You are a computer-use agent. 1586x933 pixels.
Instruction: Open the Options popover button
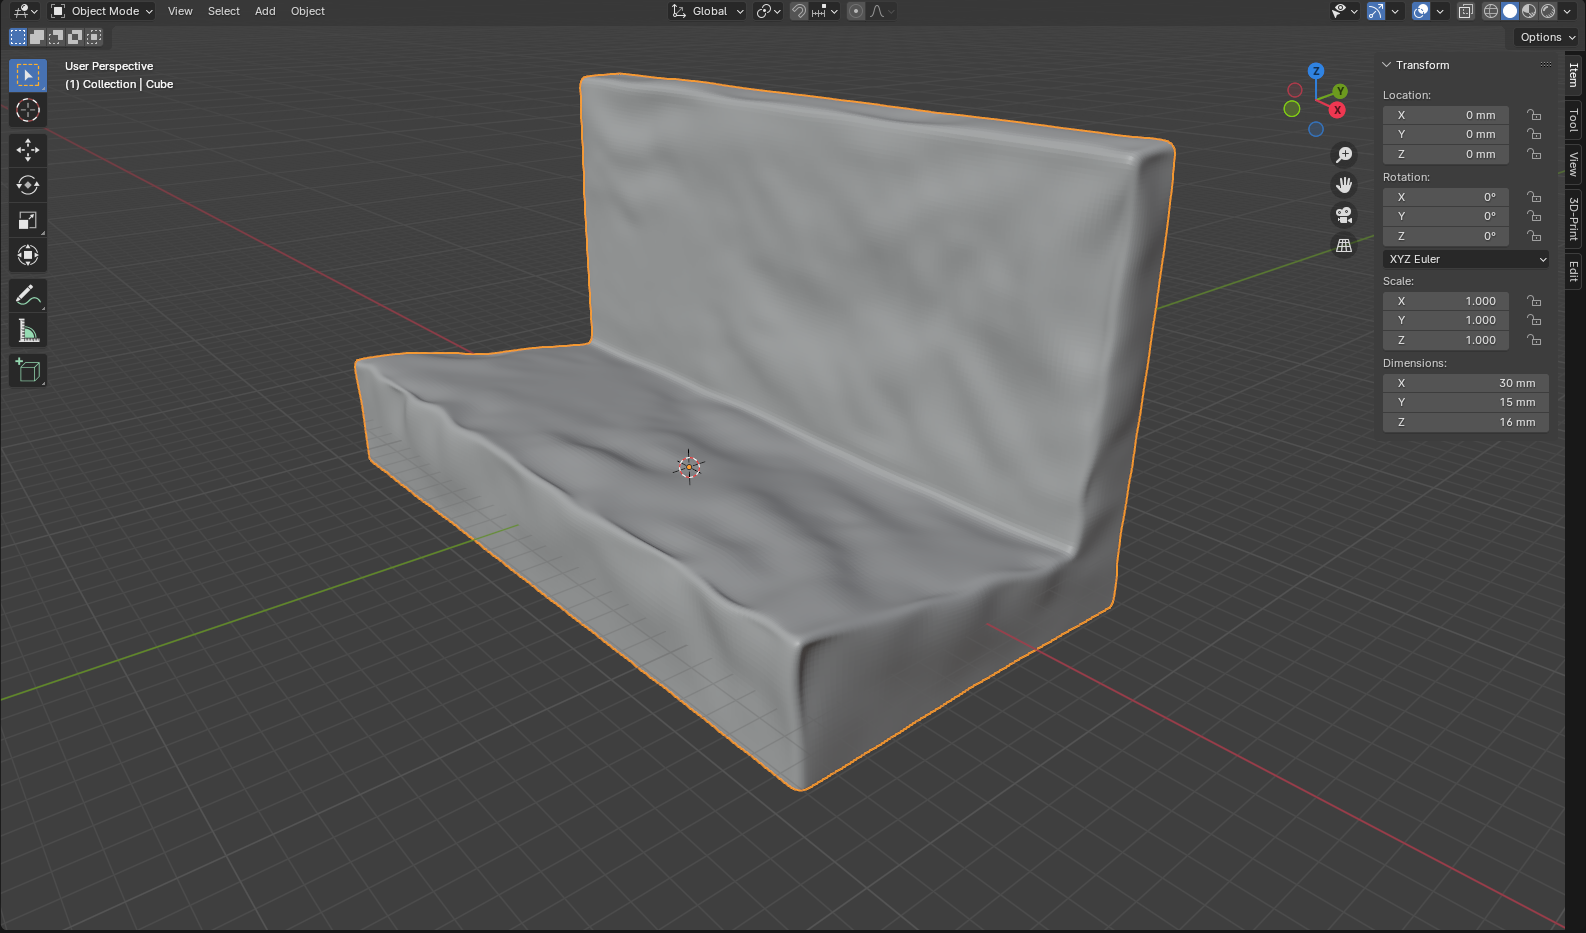point(1547,37)
